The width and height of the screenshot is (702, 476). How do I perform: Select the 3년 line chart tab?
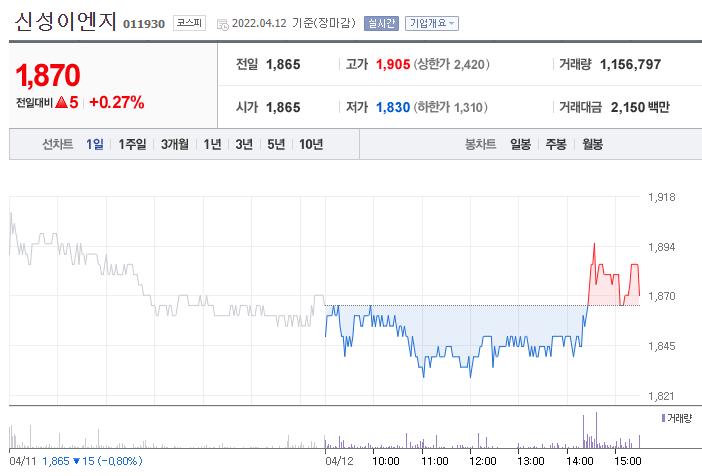(x=244, y=144)
